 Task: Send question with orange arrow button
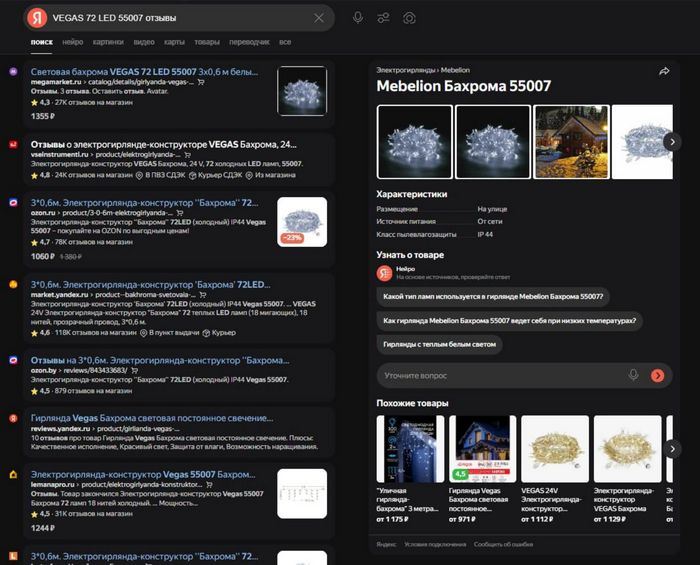[x=657, y=375]
